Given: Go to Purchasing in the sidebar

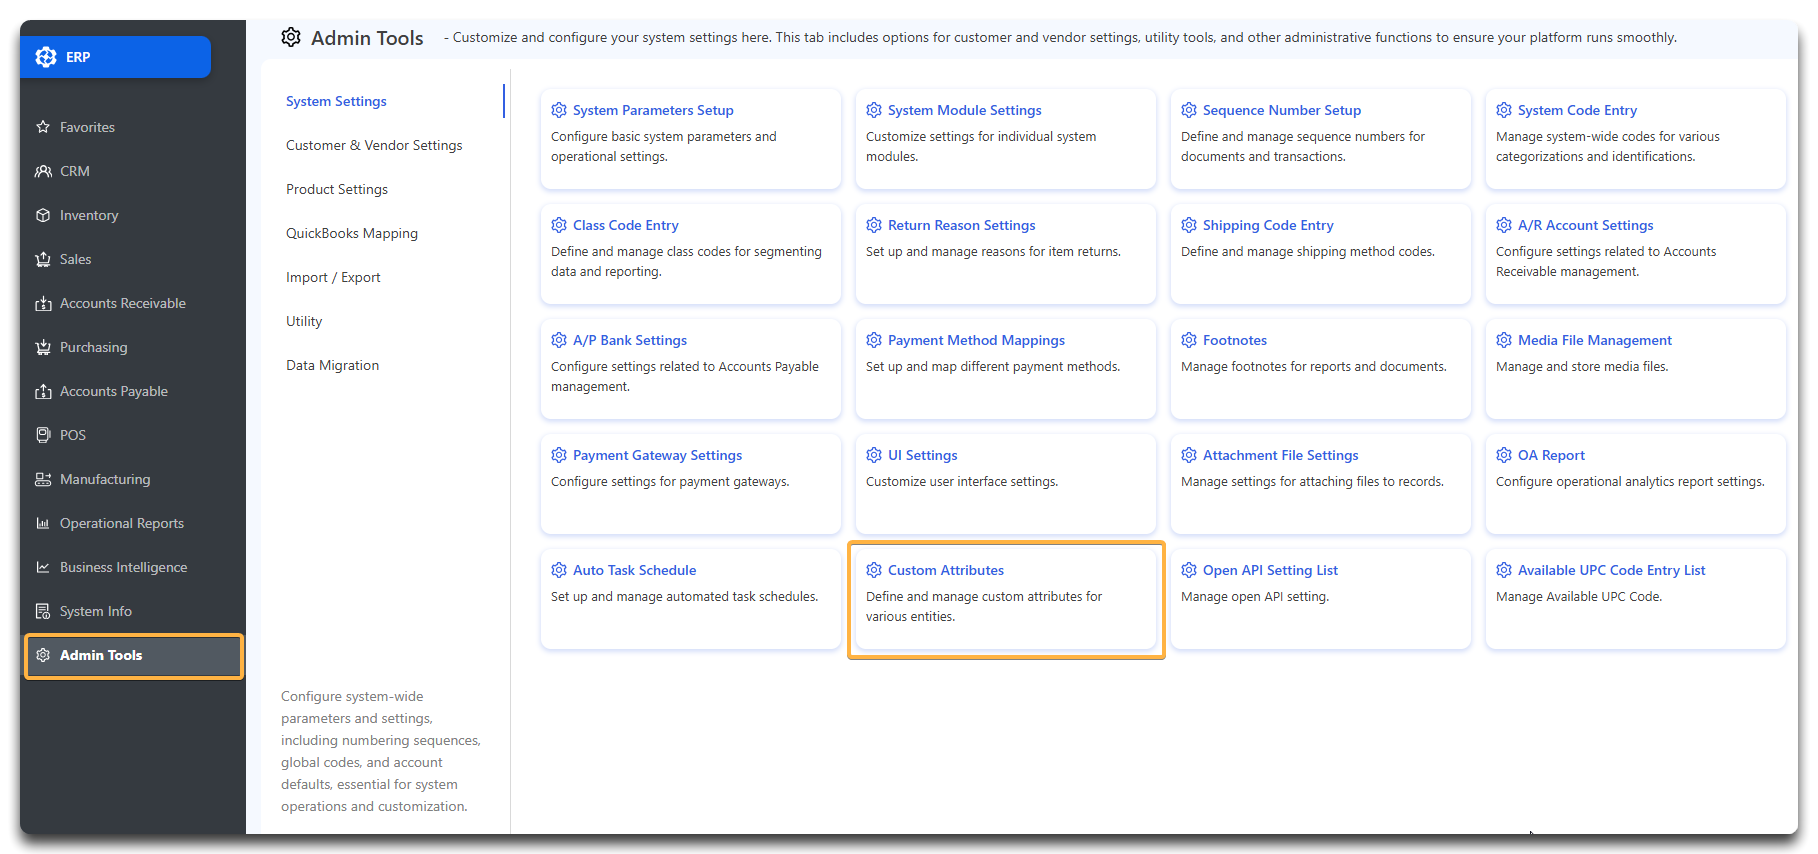Looking at the screenshot, I should pos(93,347).
